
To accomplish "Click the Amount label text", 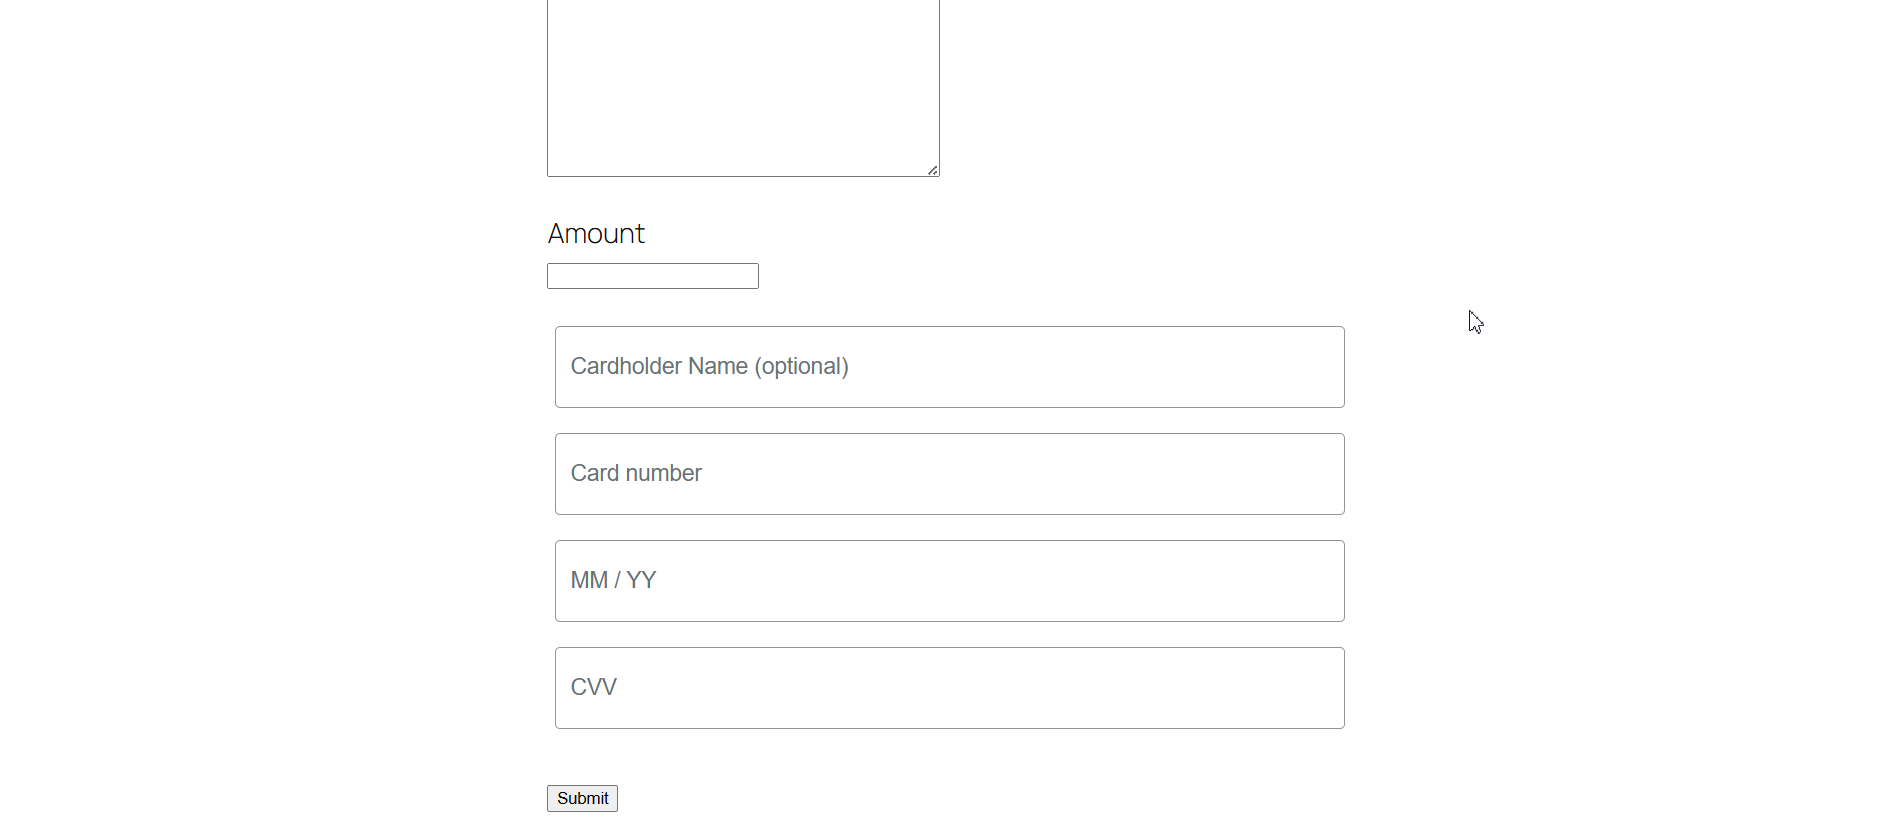I will click(x=596, y=234).
